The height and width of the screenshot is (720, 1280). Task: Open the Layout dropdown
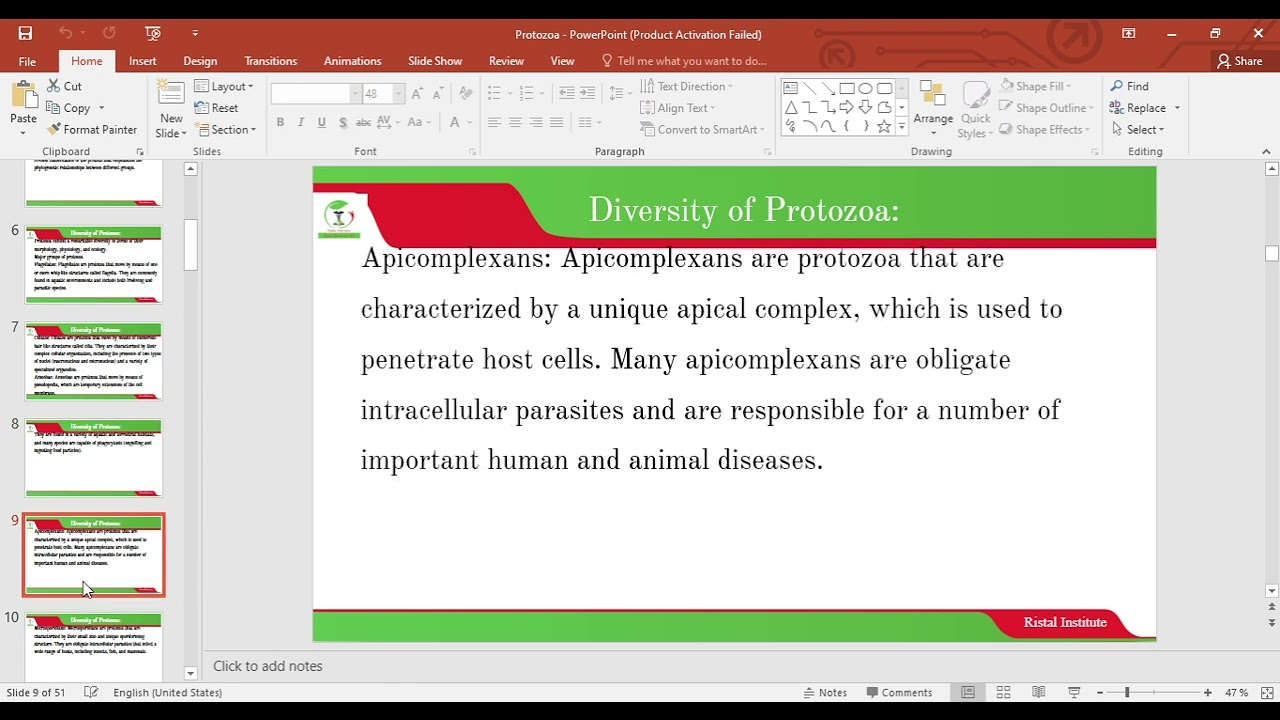coord(224,86)
